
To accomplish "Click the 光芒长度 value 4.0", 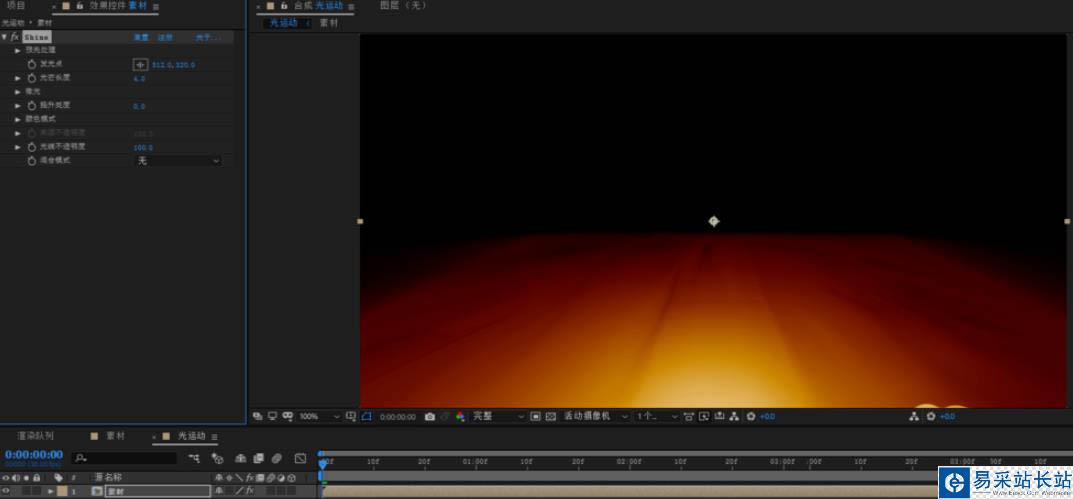I will pos(139,79).
